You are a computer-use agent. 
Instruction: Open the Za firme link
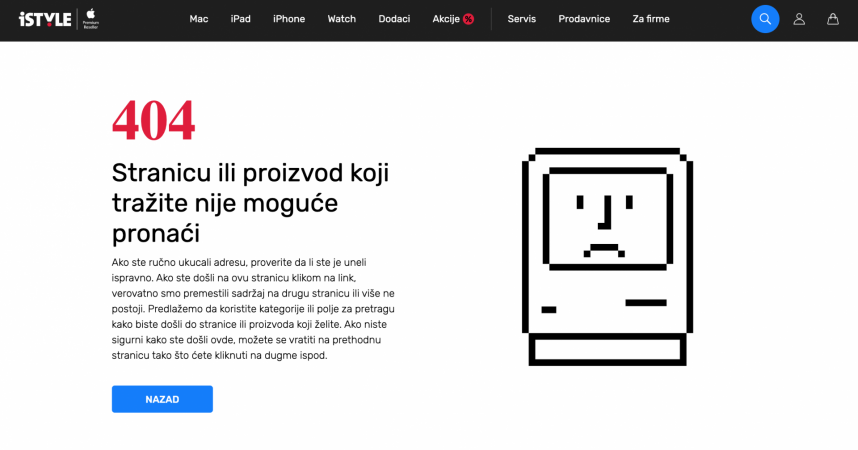pos(651,19)
